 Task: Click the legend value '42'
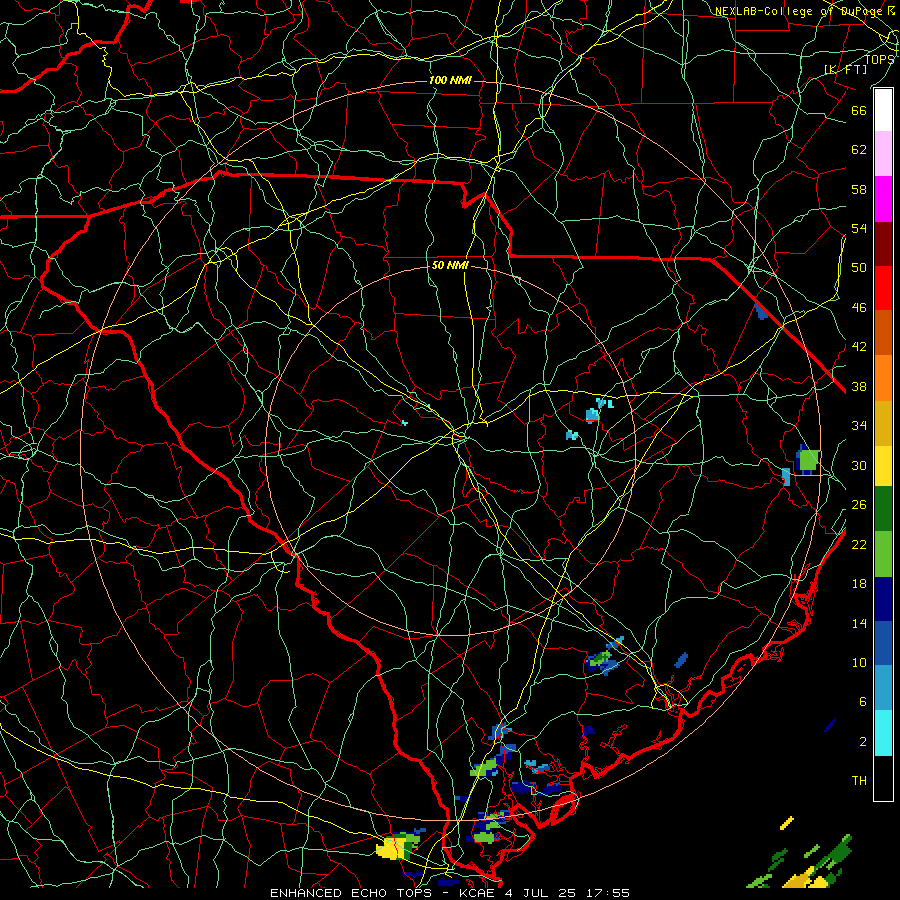(859, 347)
